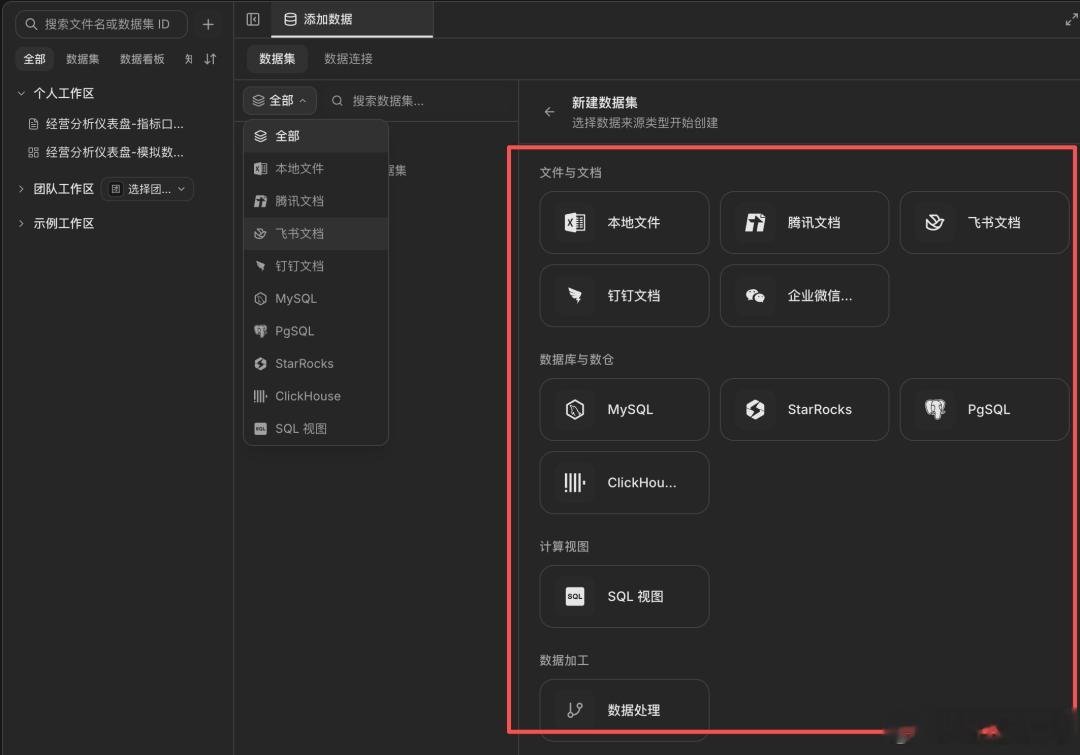Choose 飞书文档 from the filter dropdown
This screenshot has width=1080, height=755.
coord(316,234)
